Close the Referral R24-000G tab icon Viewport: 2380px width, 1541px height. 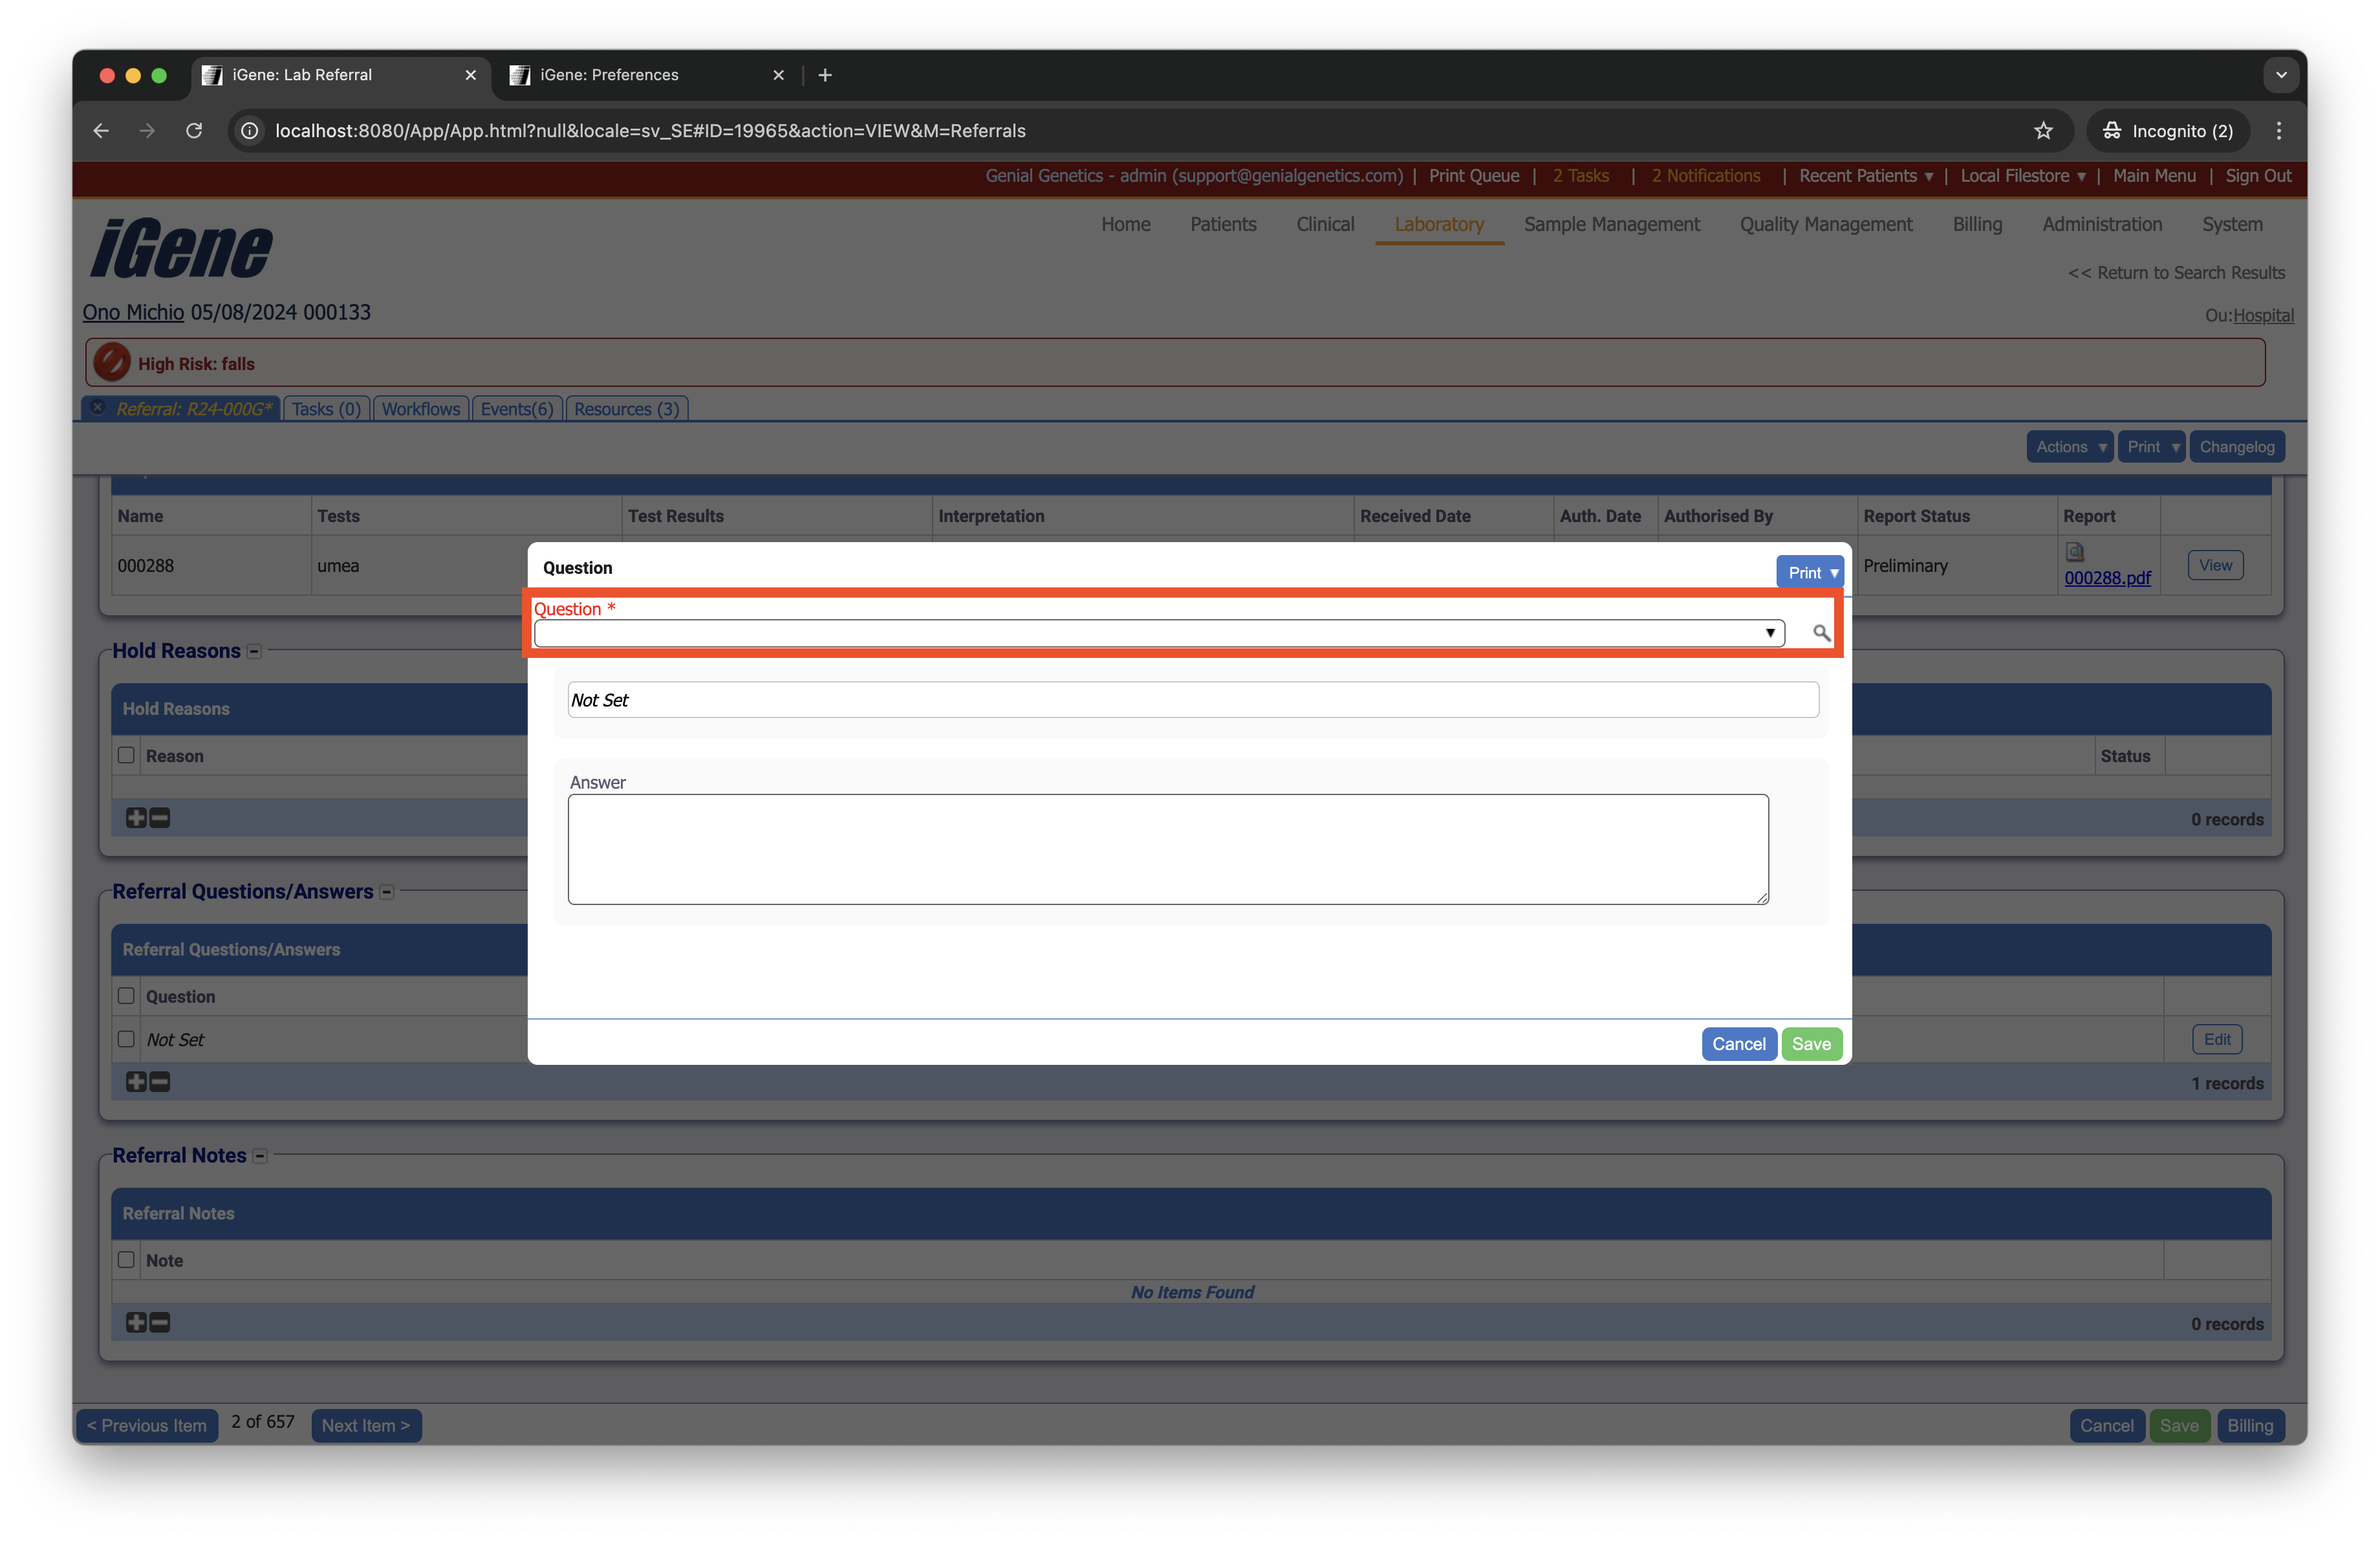tap(98, 408)
